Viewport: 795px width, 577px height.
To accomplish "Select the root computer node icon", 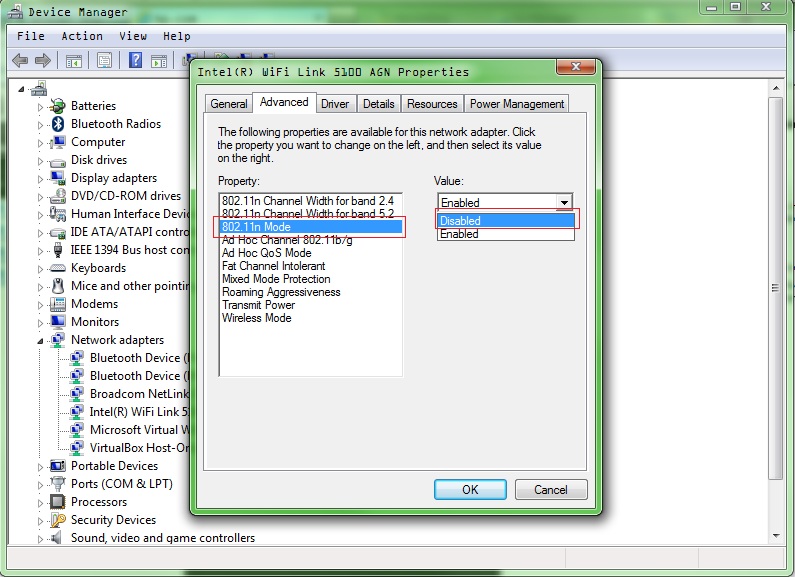I will click(39, 89).
